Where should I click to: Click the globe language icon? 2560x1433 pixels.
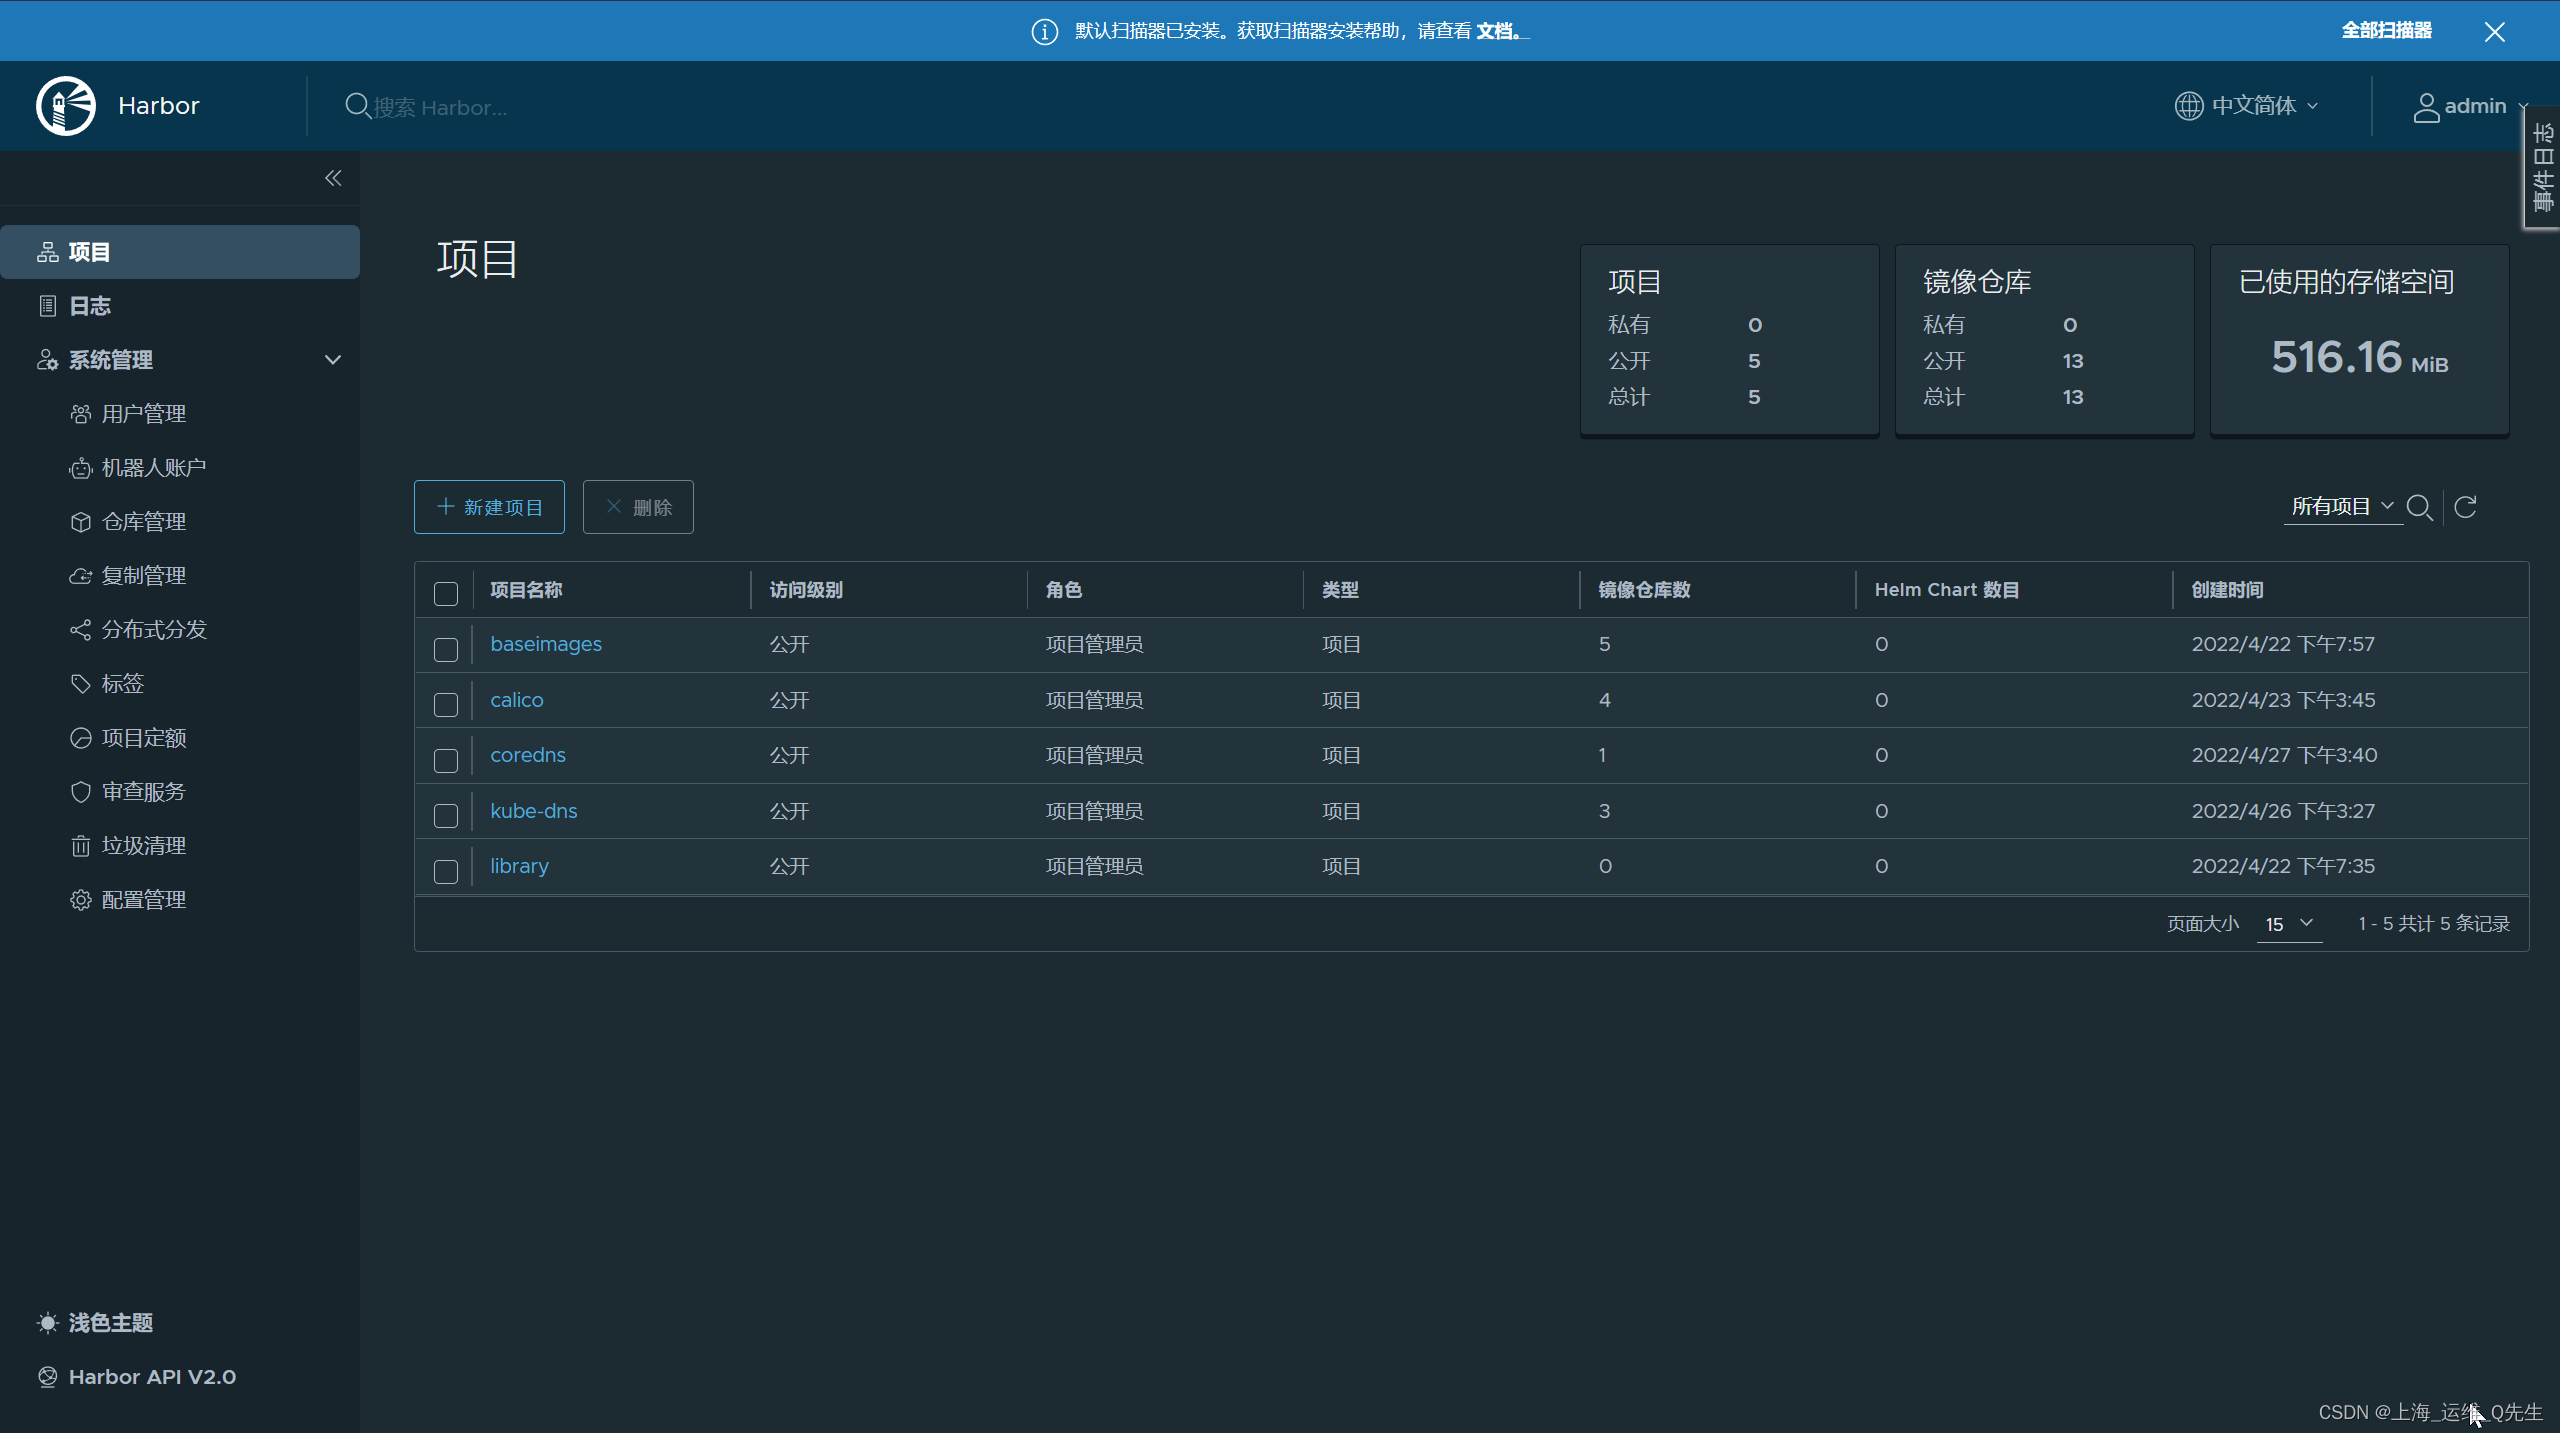coord(2189,106)
